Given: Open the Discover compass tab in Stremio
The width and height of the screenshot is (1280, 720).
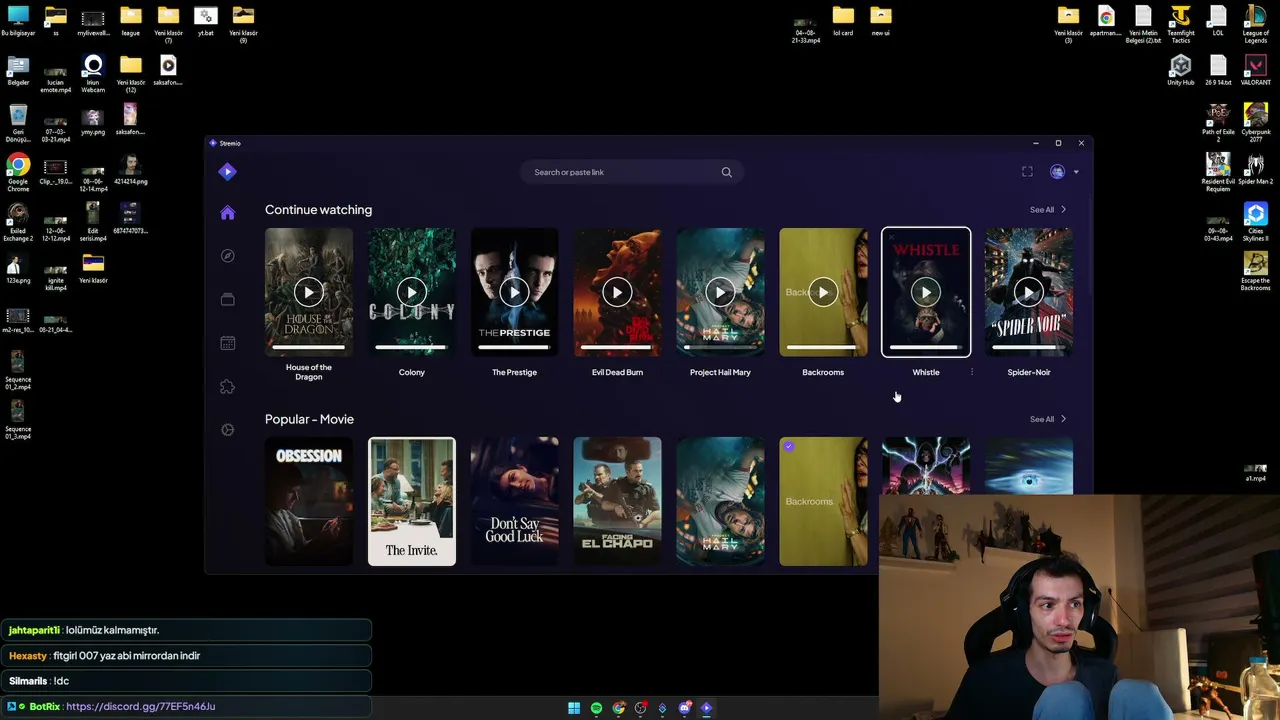Looking at the screenshot, I should [227, 256].
